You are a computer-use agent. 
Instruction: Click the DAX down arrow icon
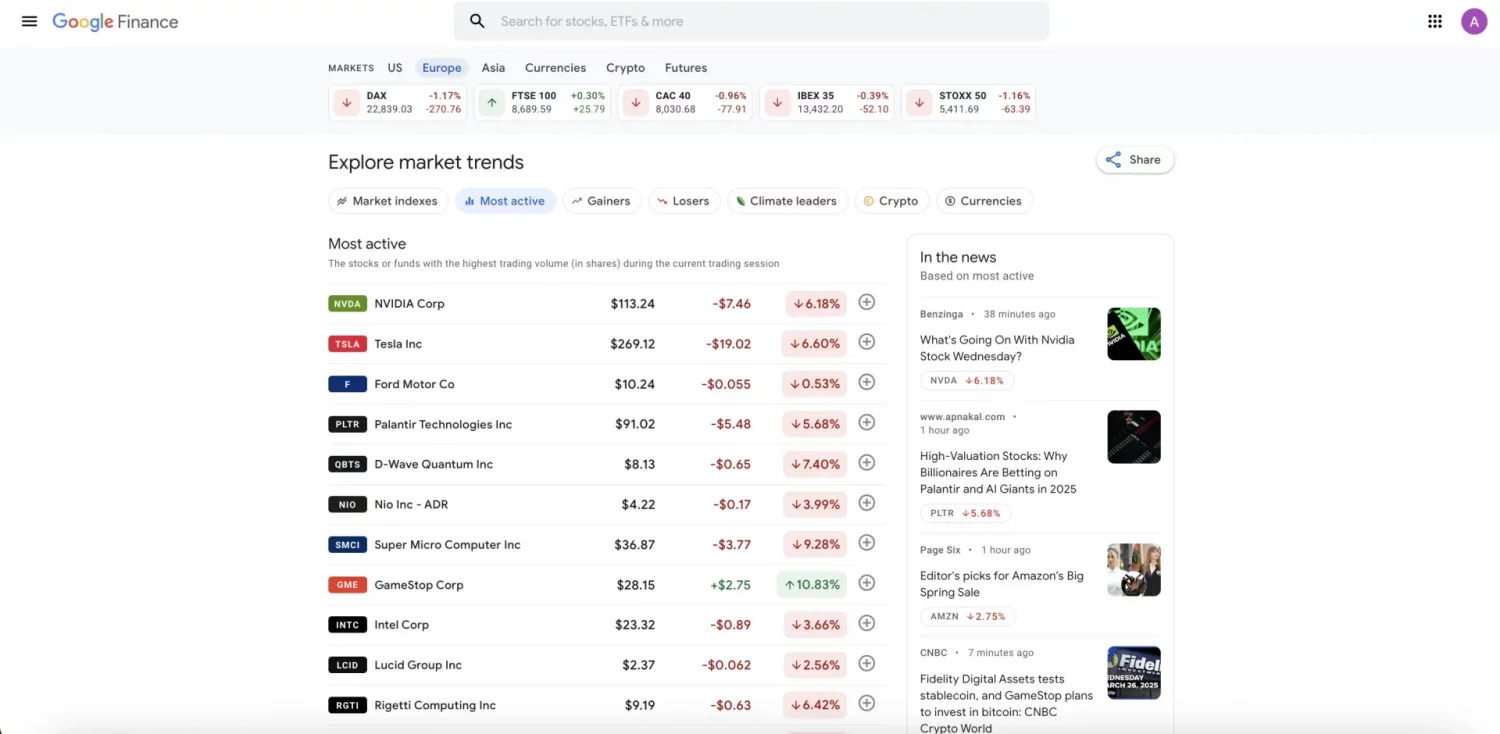click(x=347, y=102)
